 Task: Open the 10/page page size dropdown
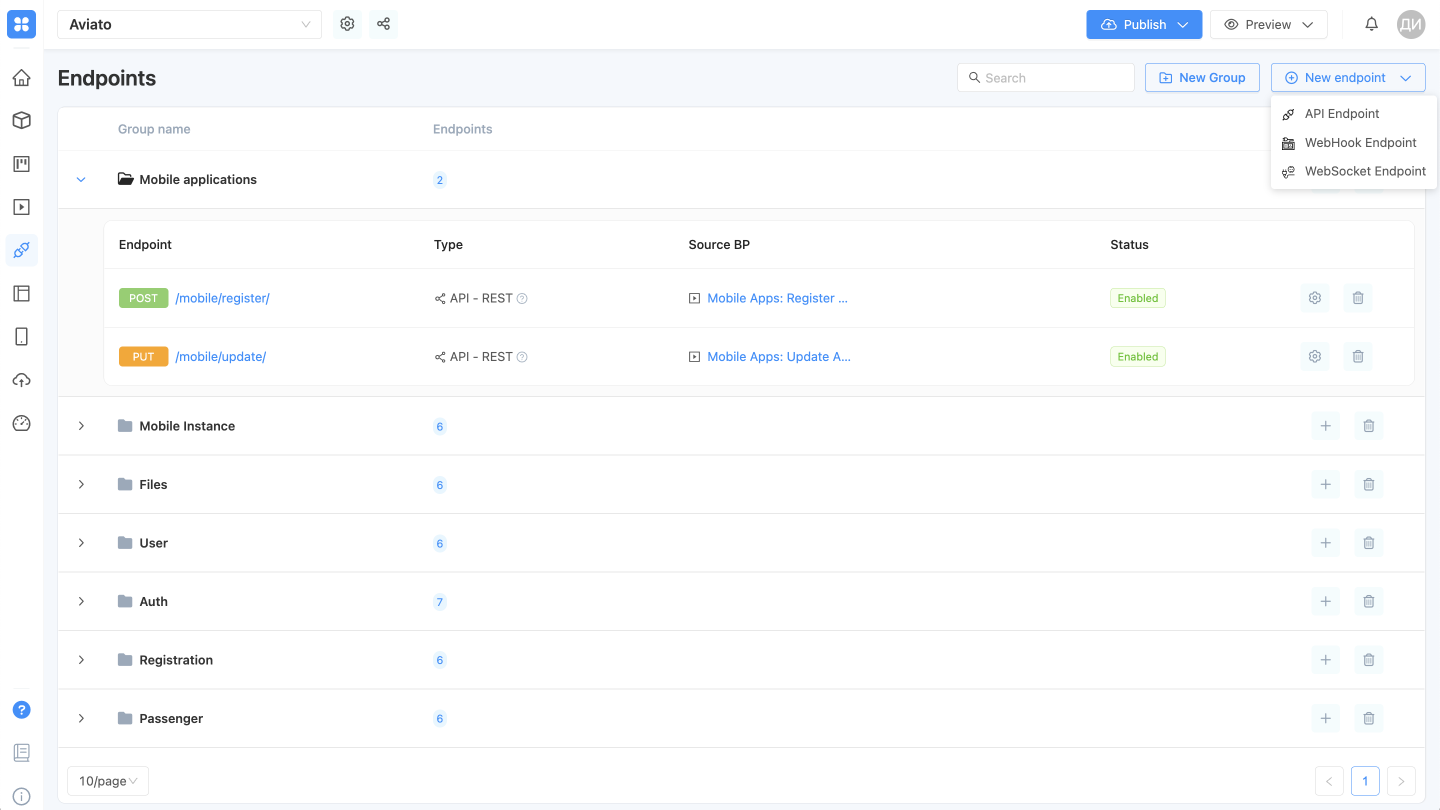point(107,780)
